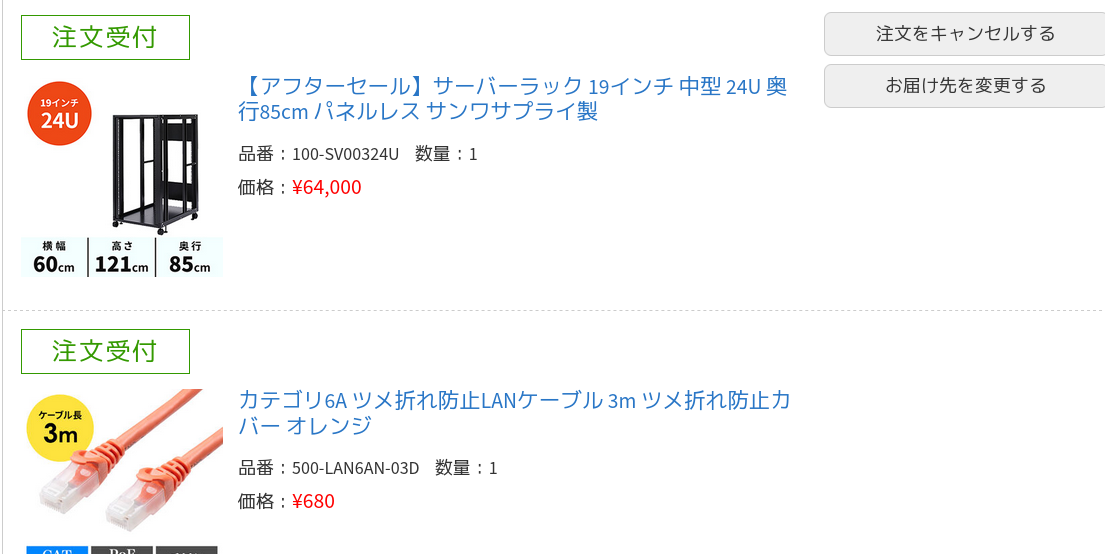
Task: Click the 注文受付 badge above the server rack
Action: click(105, 38)
